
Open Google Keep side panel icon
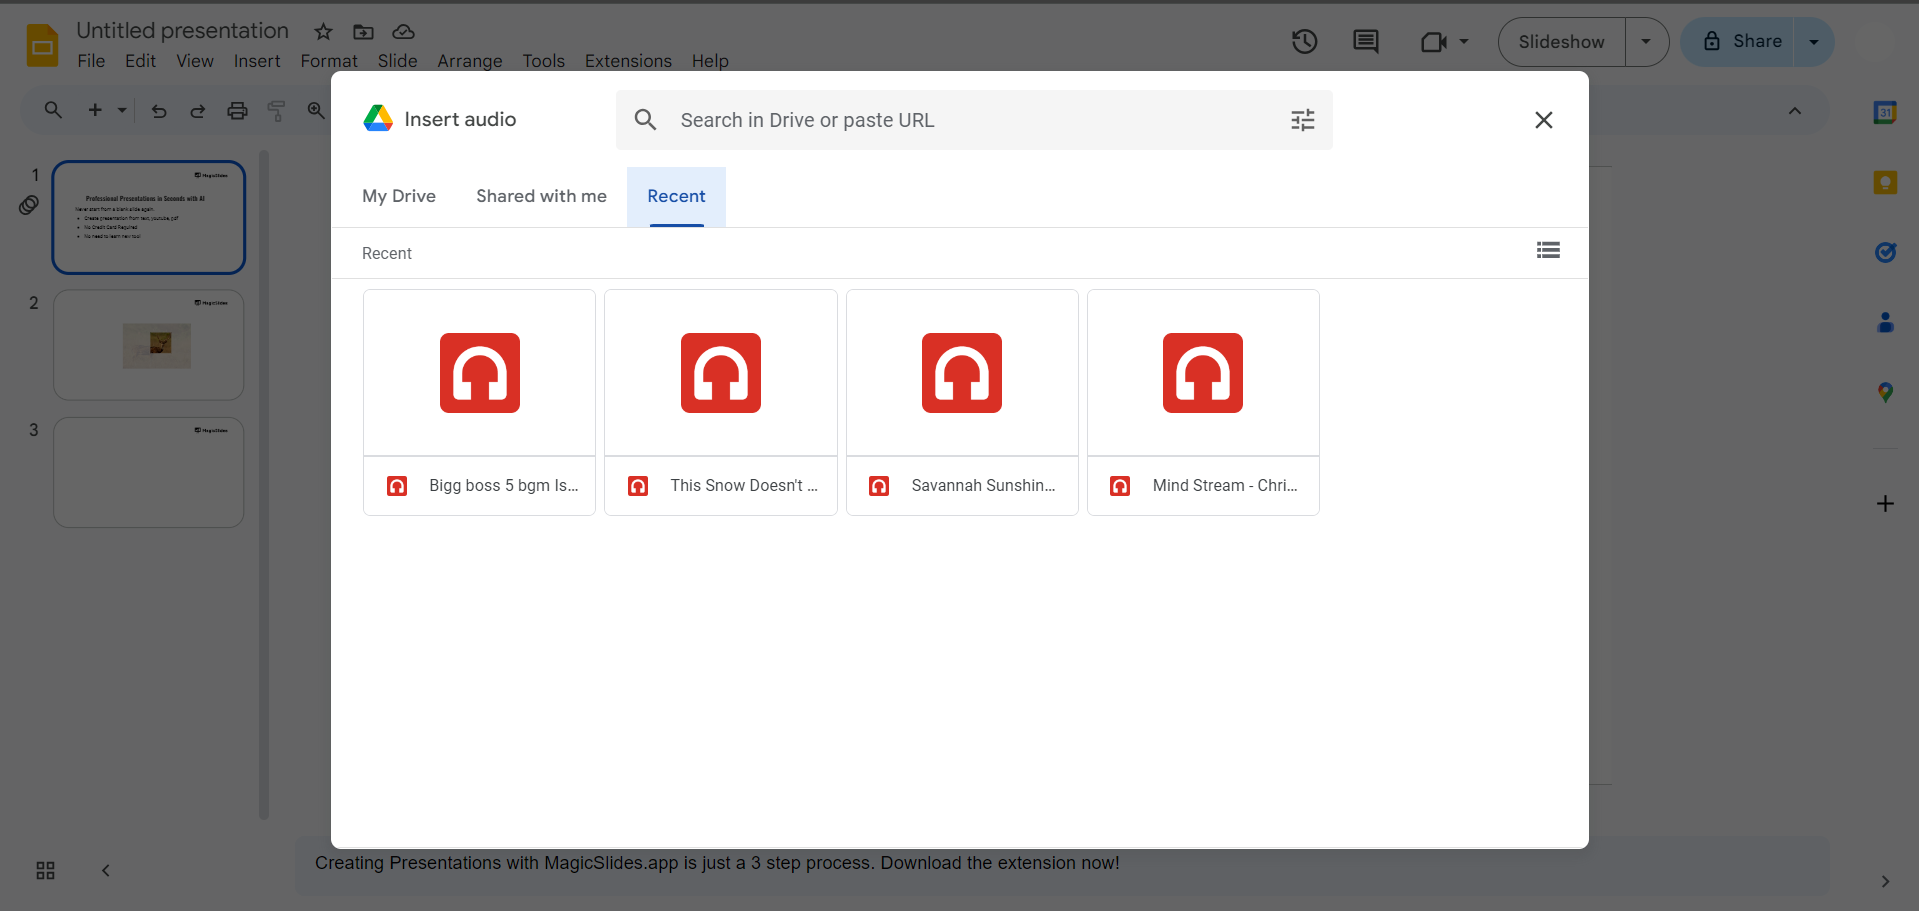(x=1885, y=183)
